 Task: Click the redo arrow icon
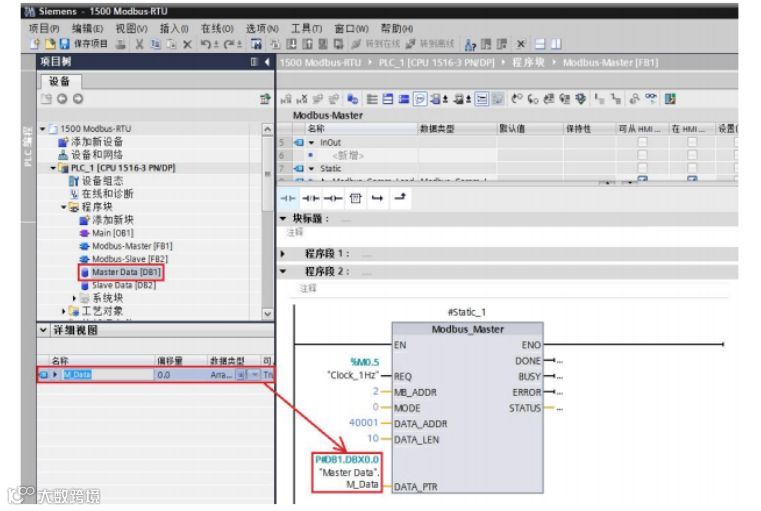[x=230, y=45]
